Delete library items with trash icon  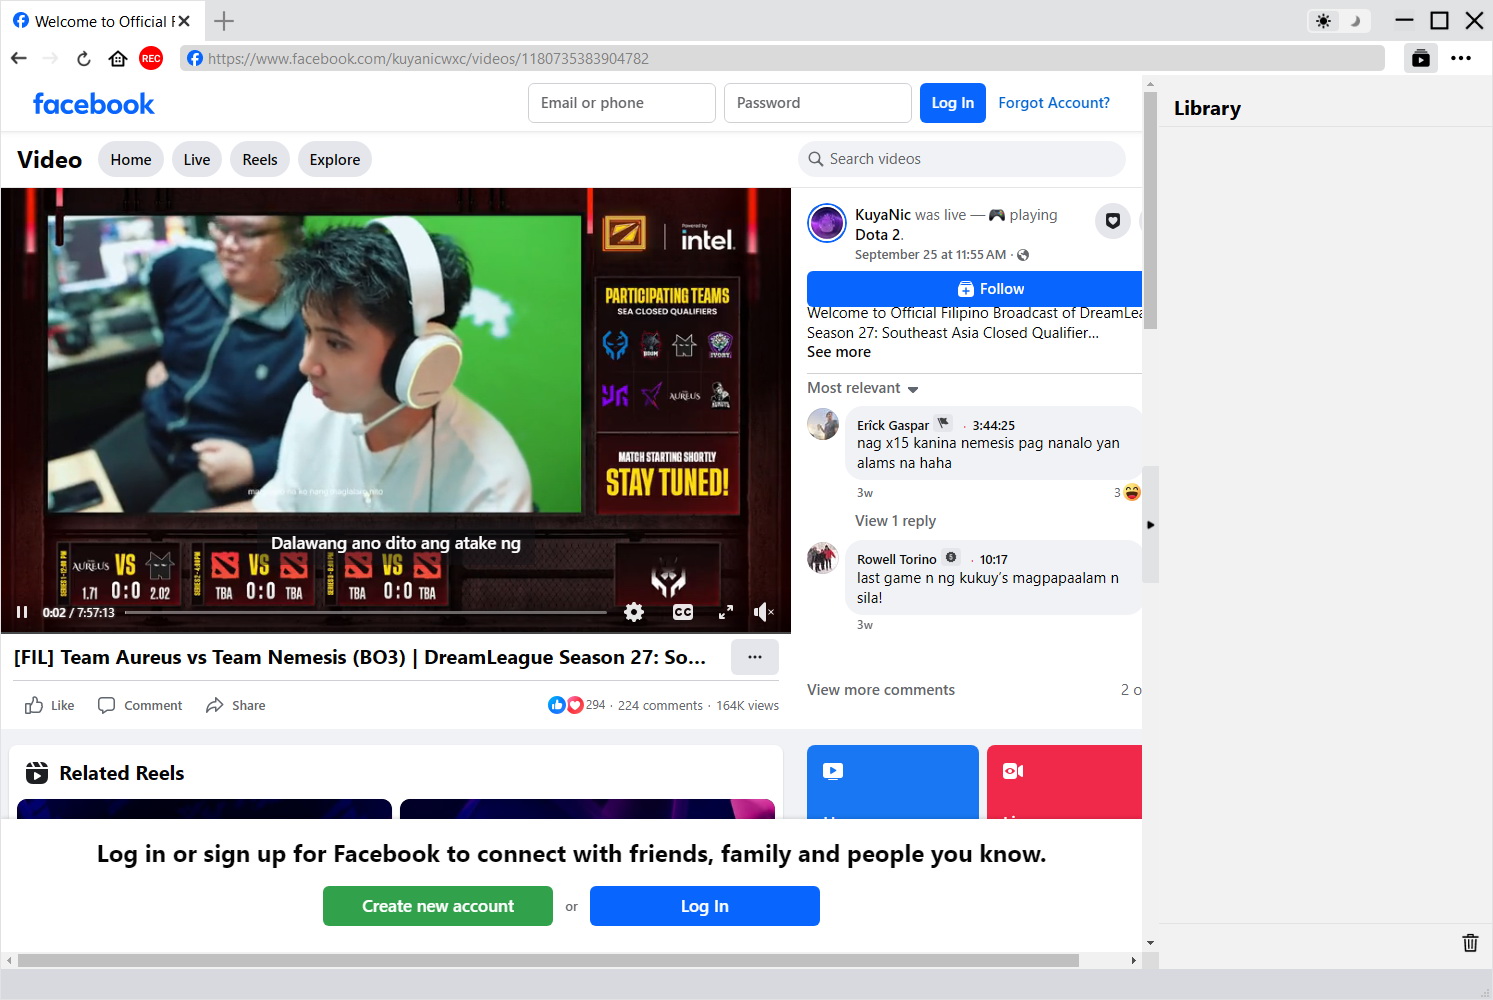pos(1470,943)
